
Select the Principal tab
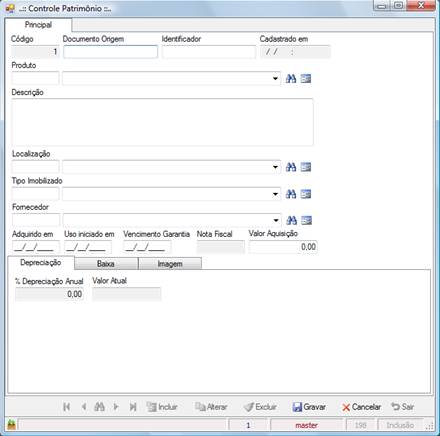point(38,25)
